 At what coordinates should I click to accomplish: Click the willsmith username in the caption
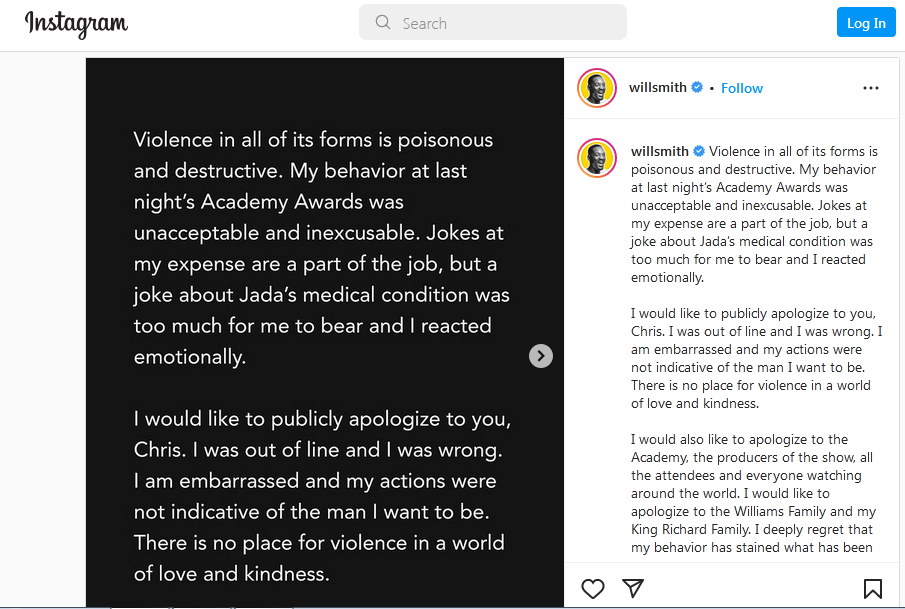coord(659,152)
